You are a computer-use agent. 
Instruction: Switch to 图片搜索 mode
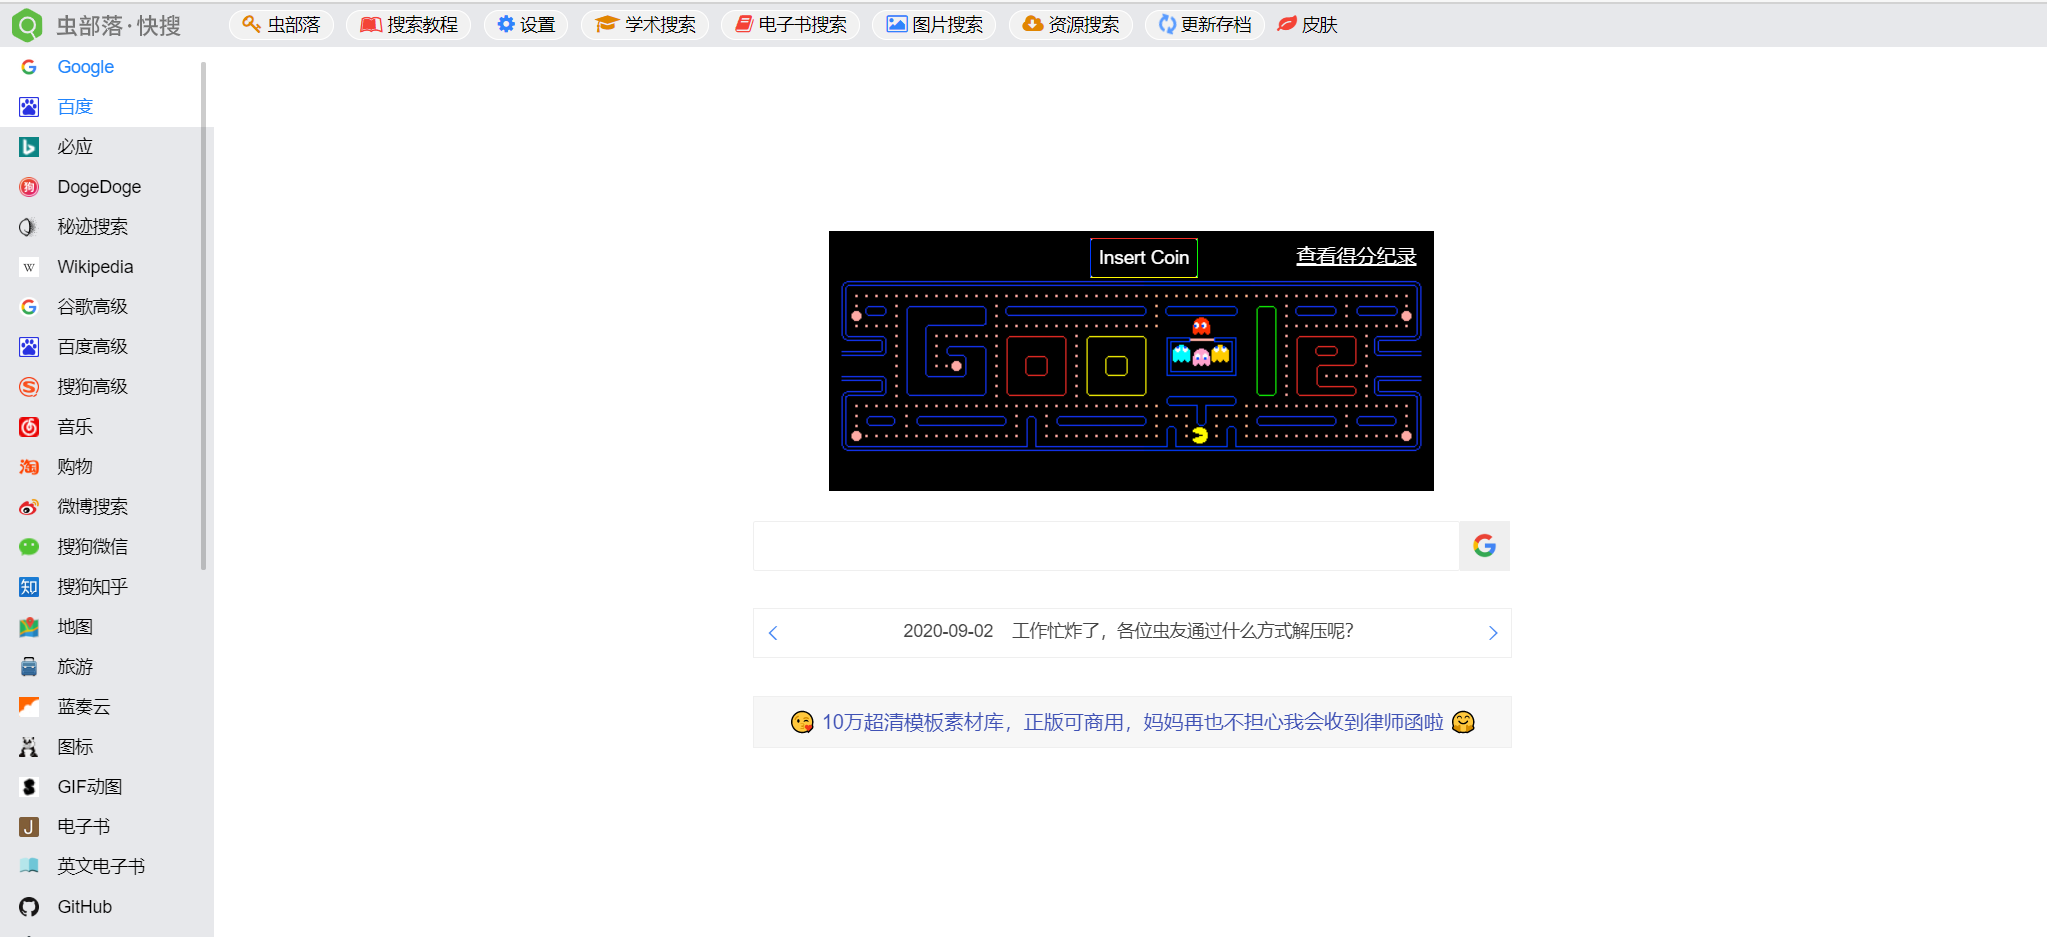click(934, 25)
